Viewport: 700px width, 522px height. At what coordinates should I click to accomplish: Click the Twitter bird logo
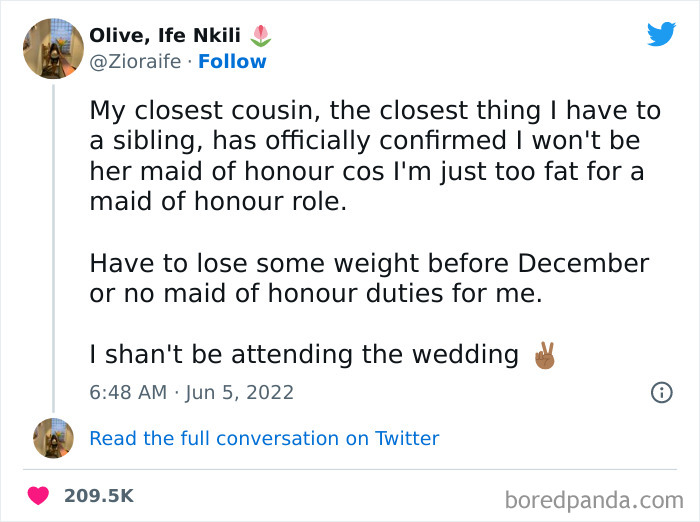pos(661,34)
